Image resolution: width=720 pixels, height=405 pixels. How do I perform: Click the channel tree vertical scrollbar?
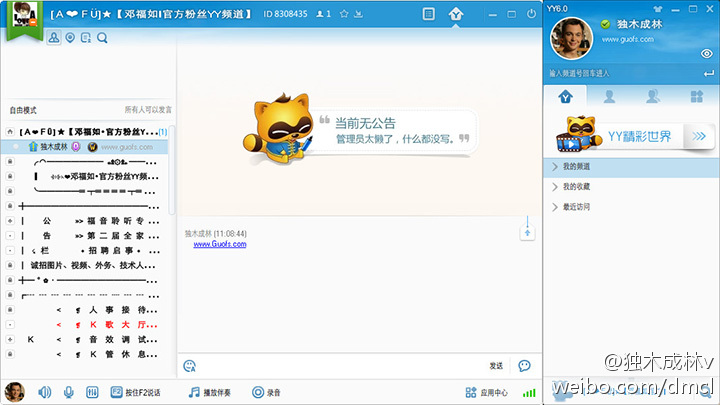point(172,170)
